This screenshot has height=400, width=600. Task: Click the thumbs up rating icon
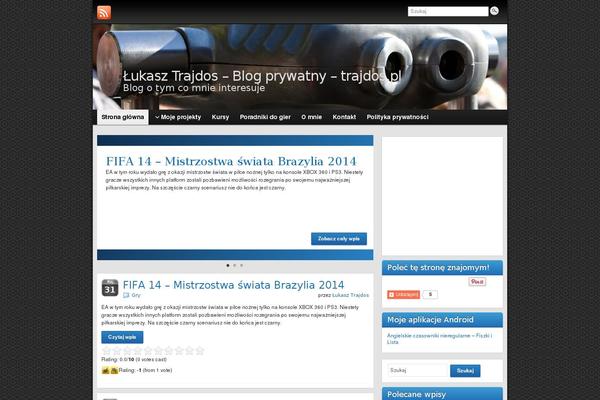(106, 370)
